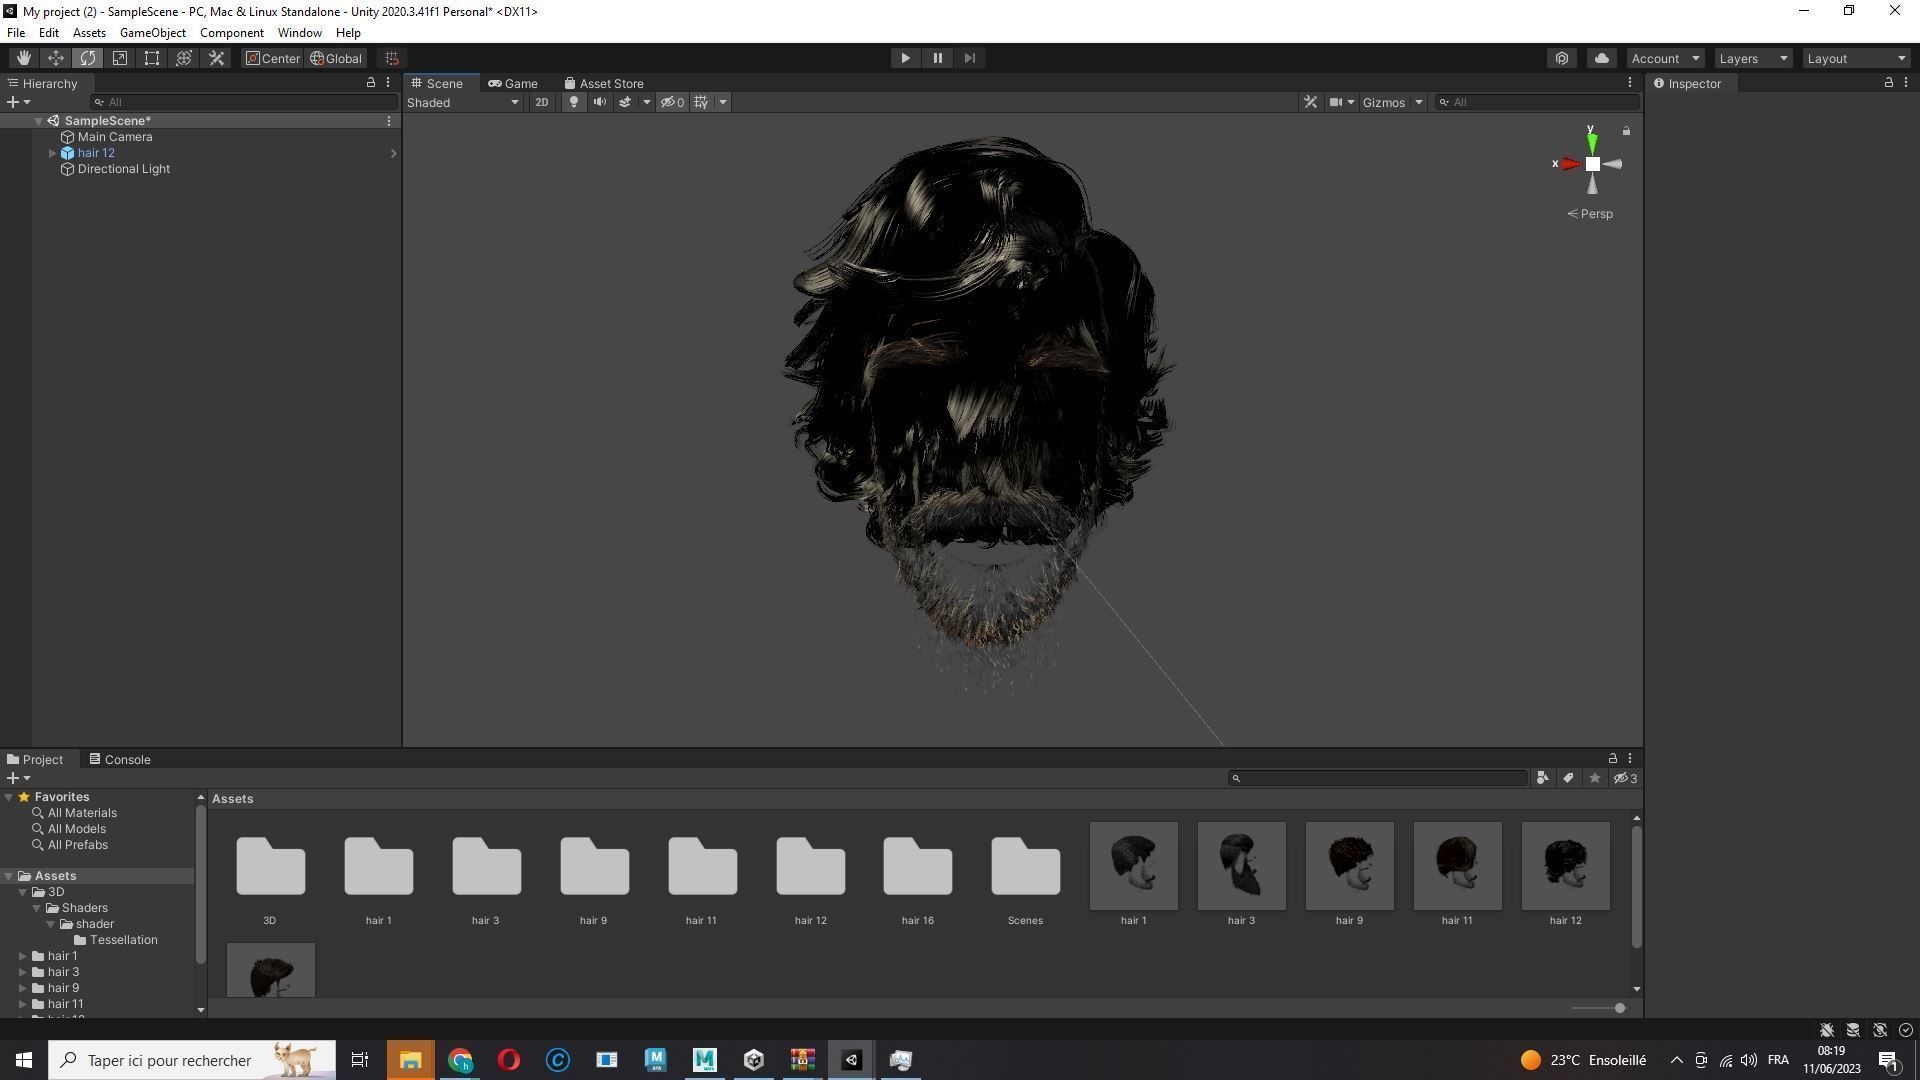The width and height of the screenshot is (1920, 1080).
Task: Toggle scene lighting
Action: (574, 102)
